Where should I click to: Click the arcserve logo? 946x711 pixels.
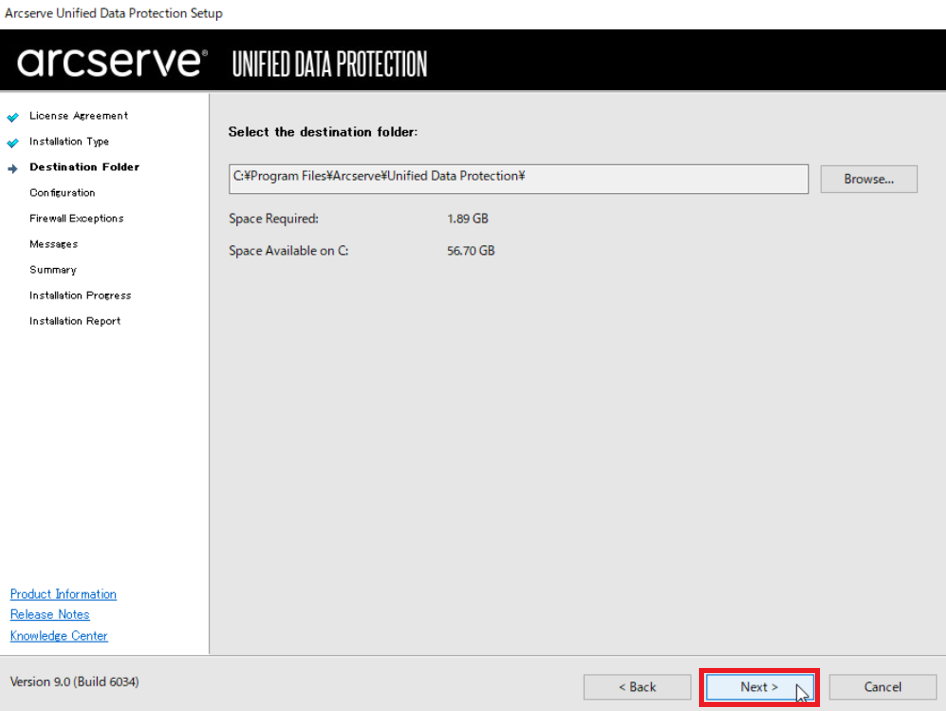[x=112, y=62]
